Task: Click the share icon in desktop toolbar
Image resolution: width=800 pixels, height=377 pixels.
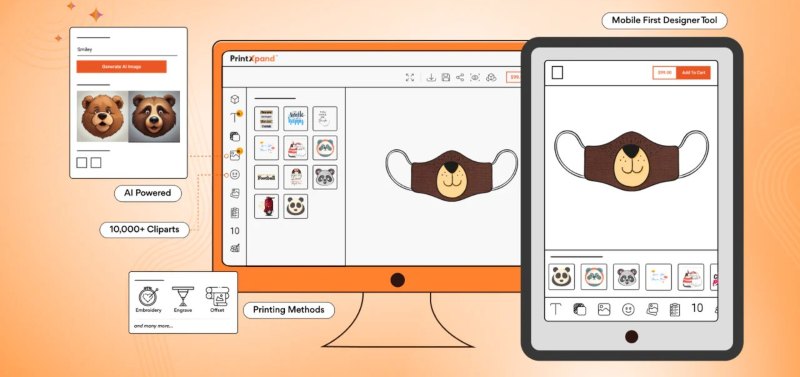Action: 460,78
